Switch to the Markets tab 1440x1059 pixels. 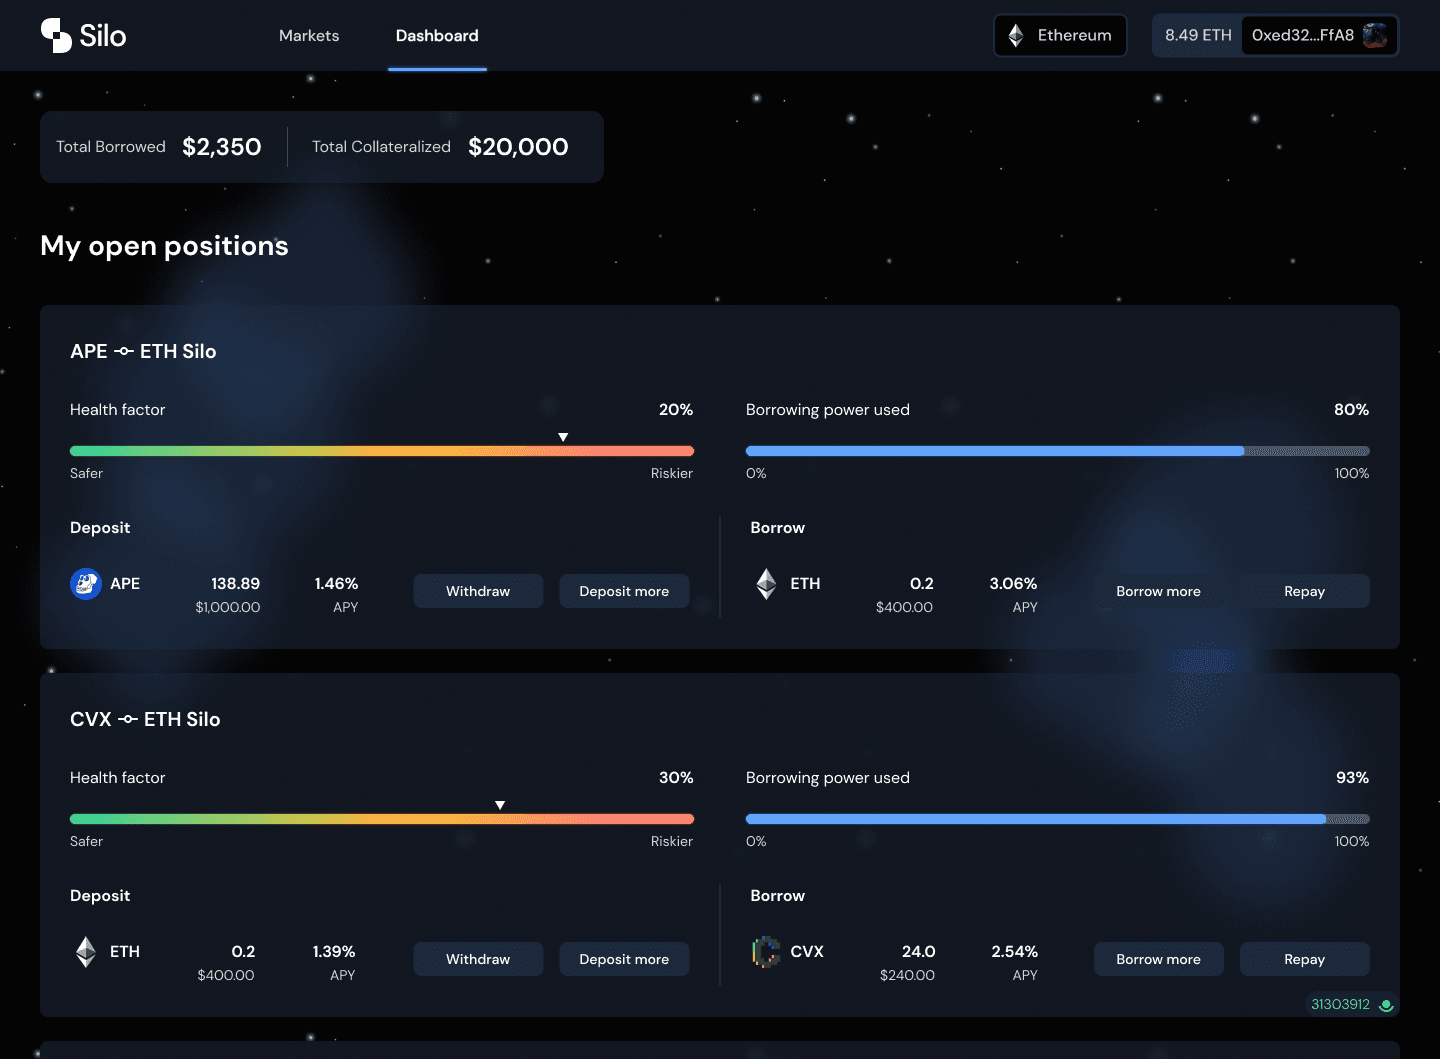(308, 35)
